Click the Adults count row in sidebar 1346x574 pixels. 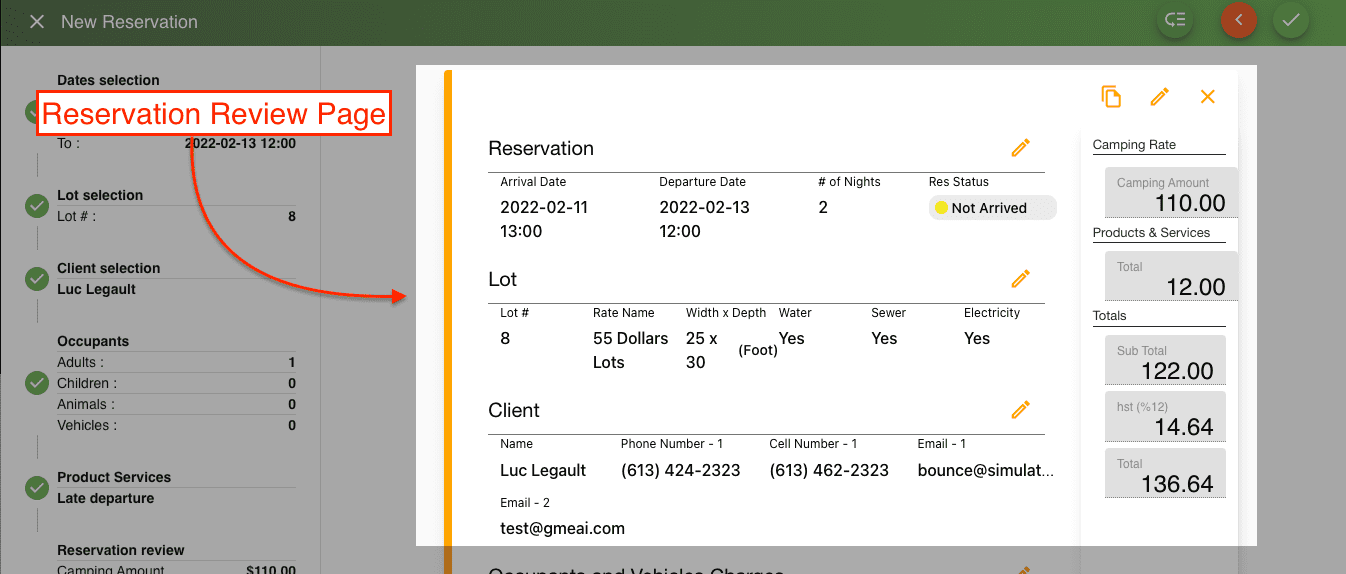click(x=176, y=362)
